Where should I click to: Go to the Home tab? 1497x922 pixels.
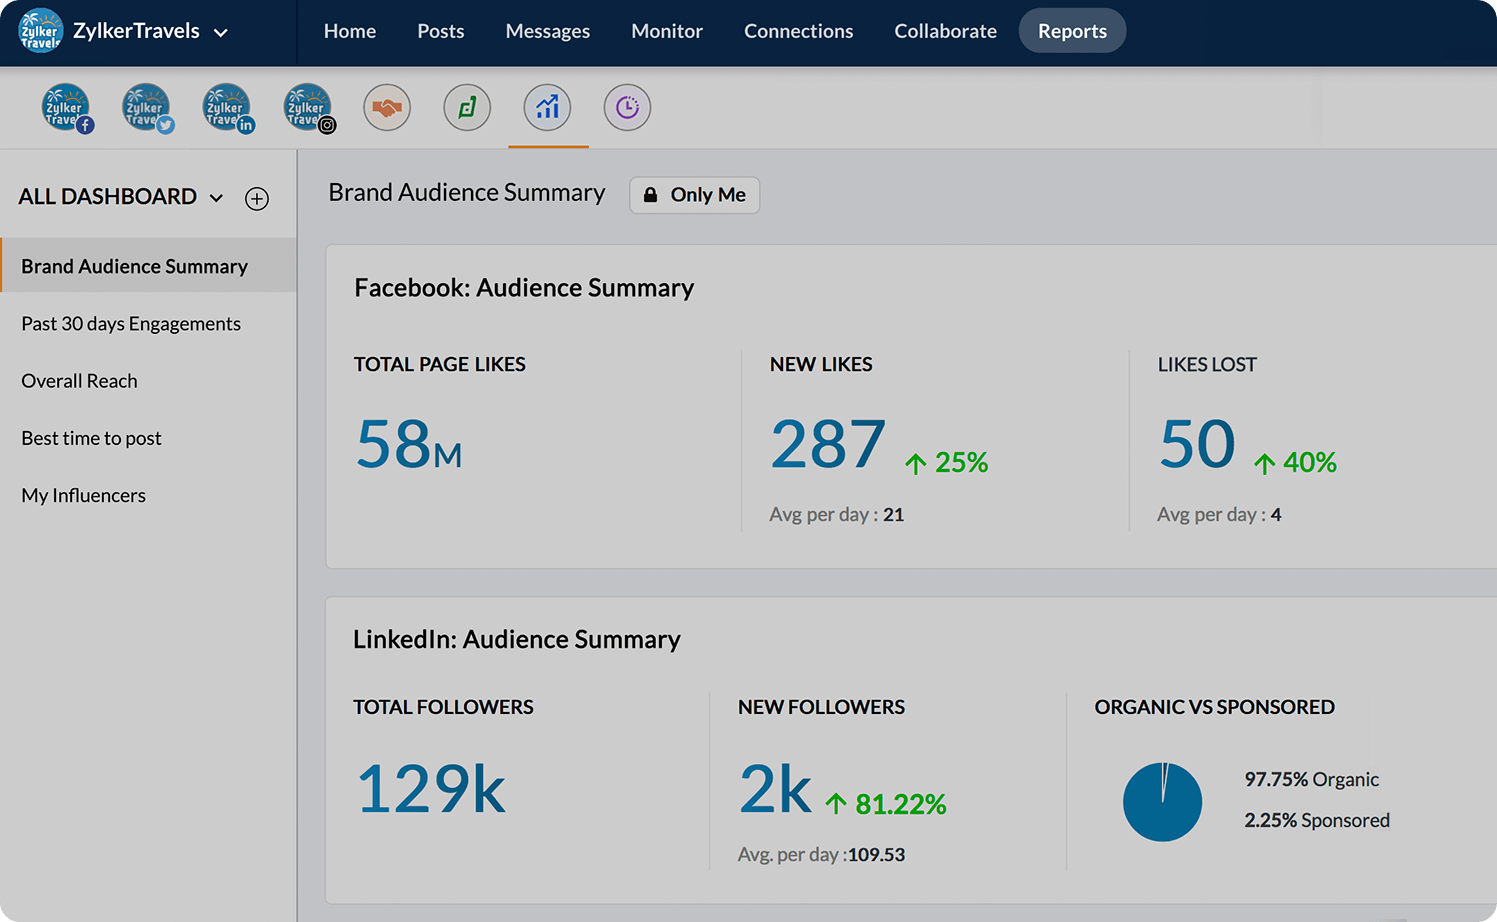tap(350, 31)
